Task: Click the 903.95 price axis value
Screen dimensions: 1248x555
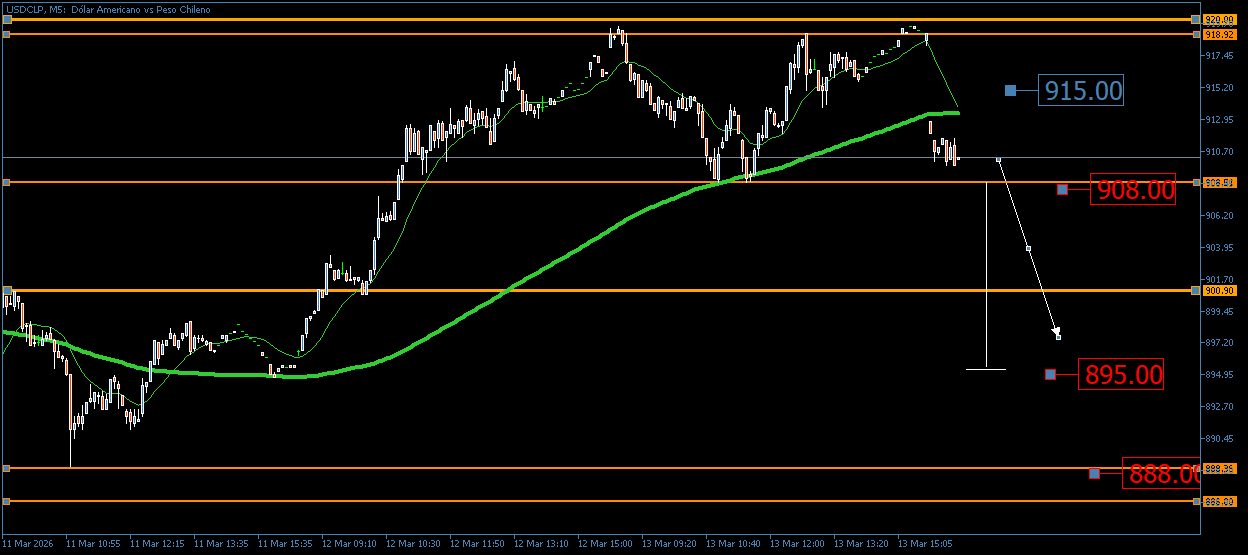Action: 1220,248
